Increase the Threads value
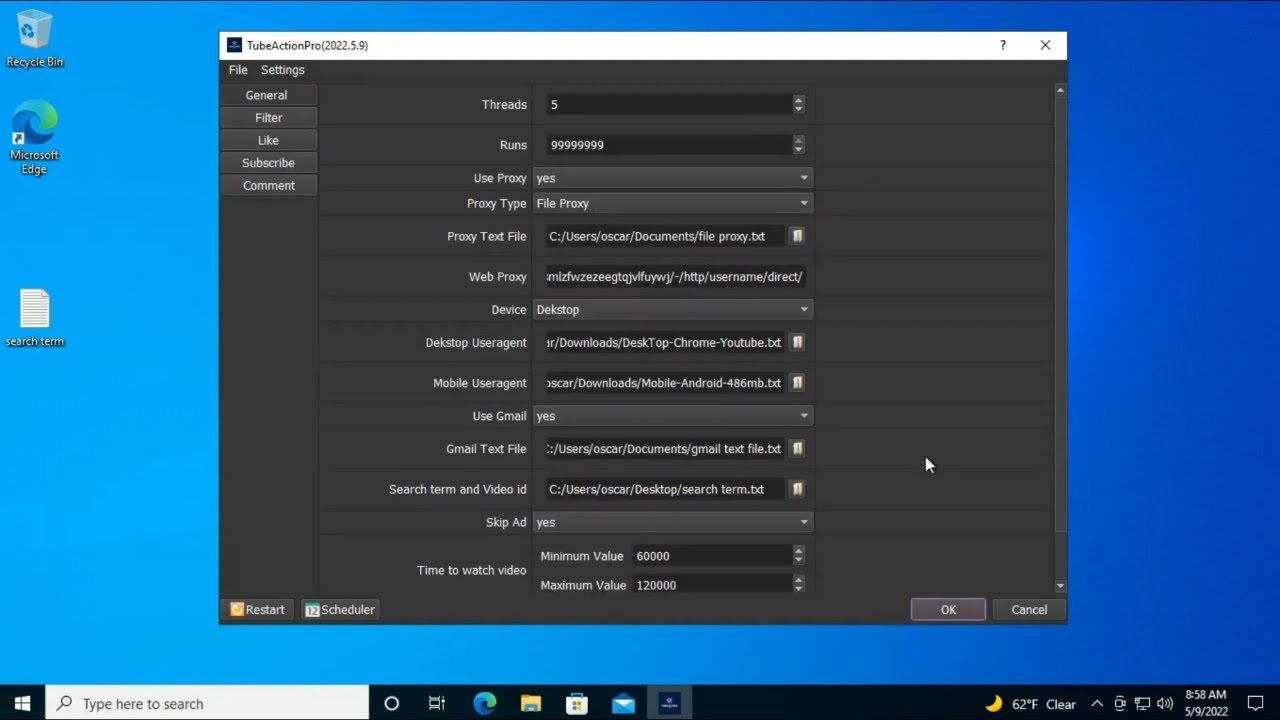1280x720 pixels. tap(798, 100)
